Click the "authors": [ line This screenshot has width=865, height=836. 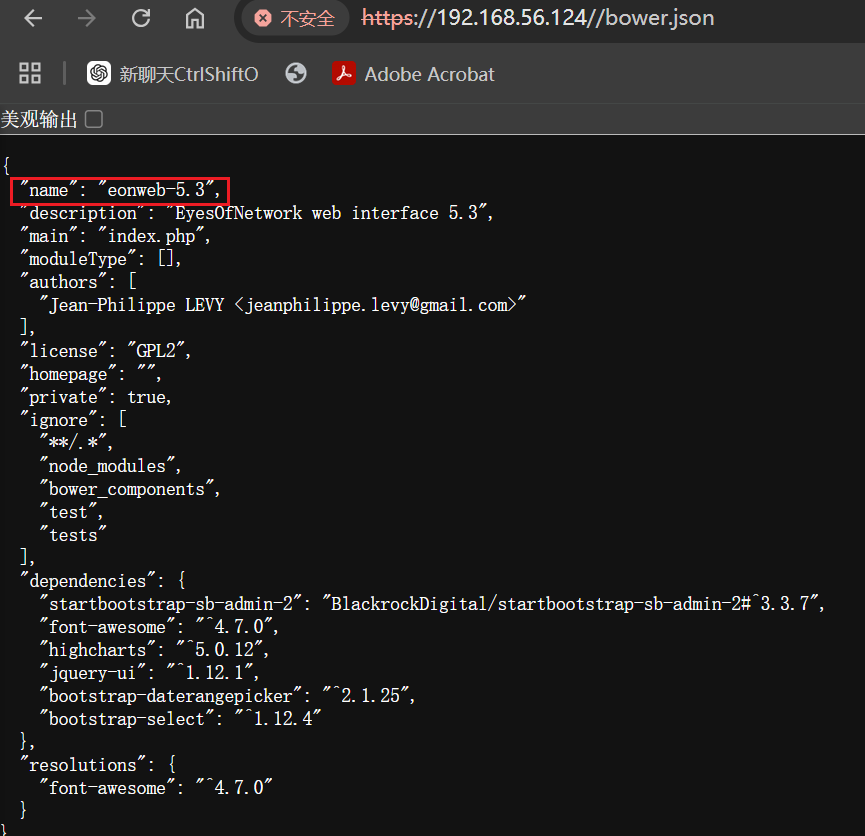click(78, 282)
